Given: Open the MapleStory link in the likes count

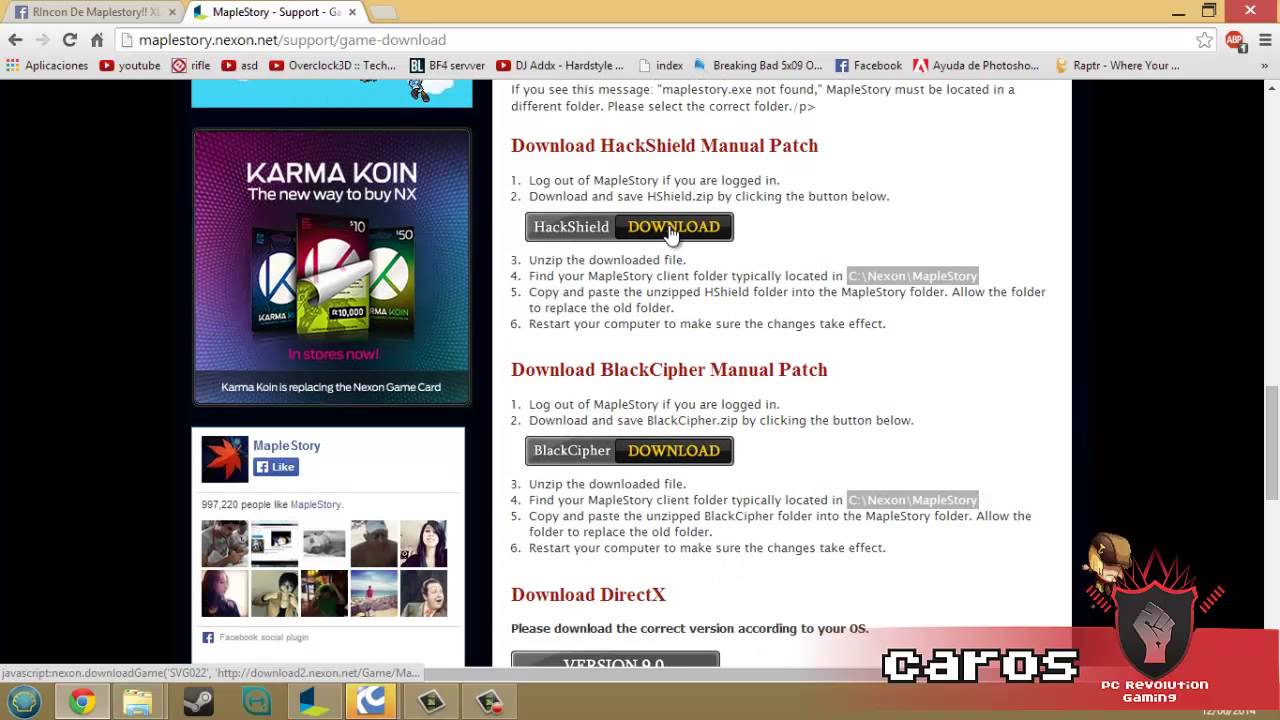Looking at the screenshot, I should click(315, 505).
